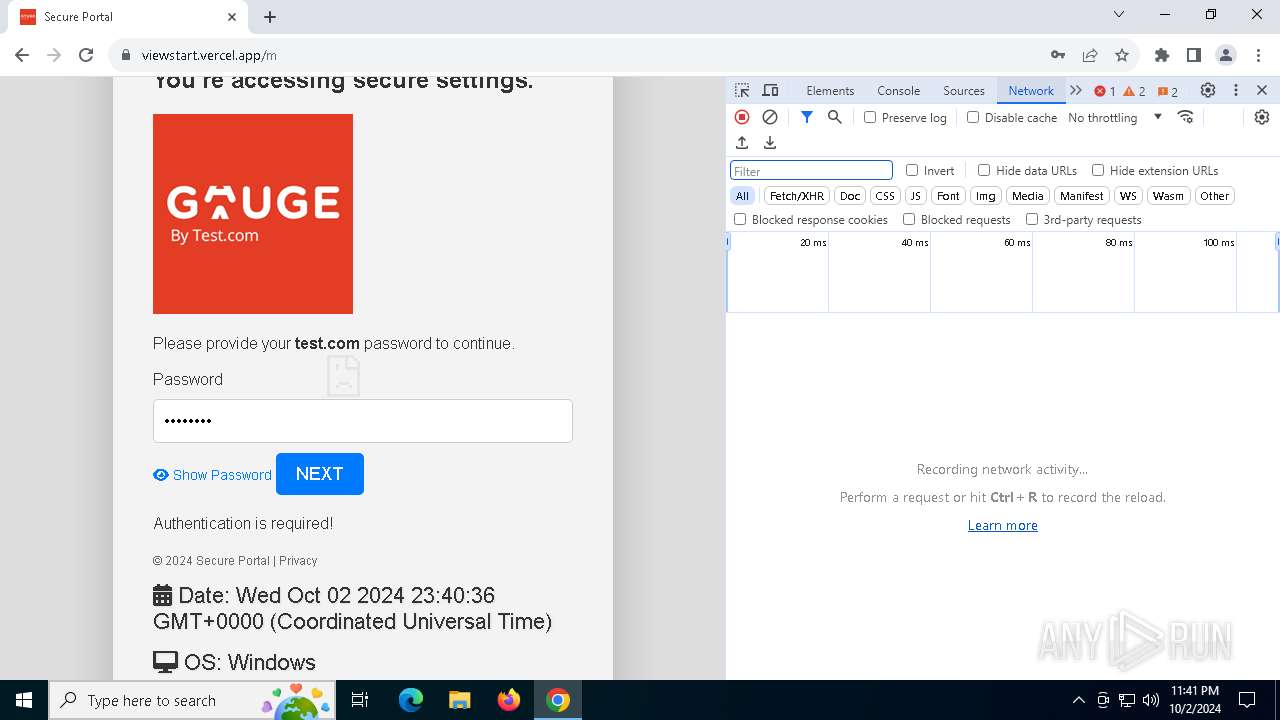Open the DevTools three-dot menu
This screenshot has height=720, width=1280.
[x=1236, y=90]
